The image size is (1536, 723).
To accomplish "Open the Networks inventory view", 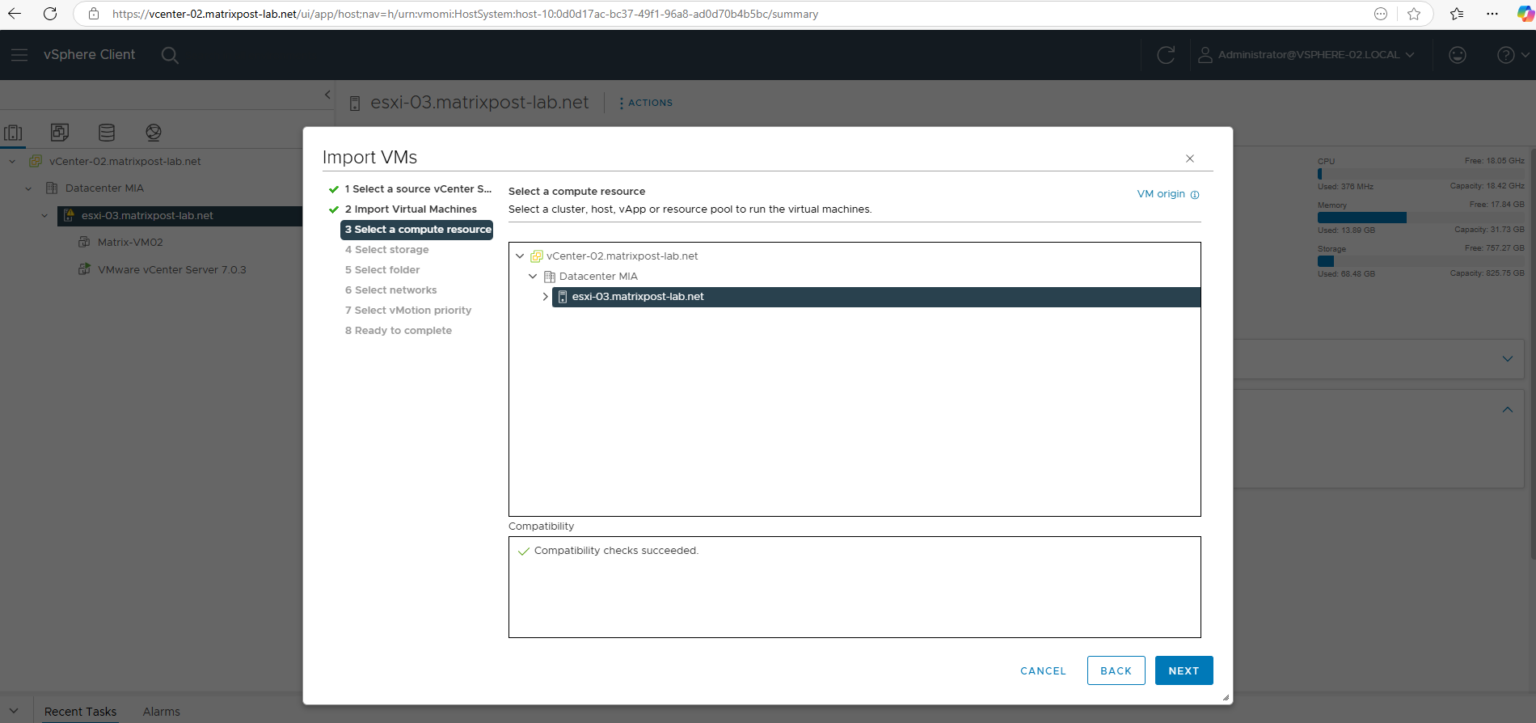I will (x=152, y=131).
